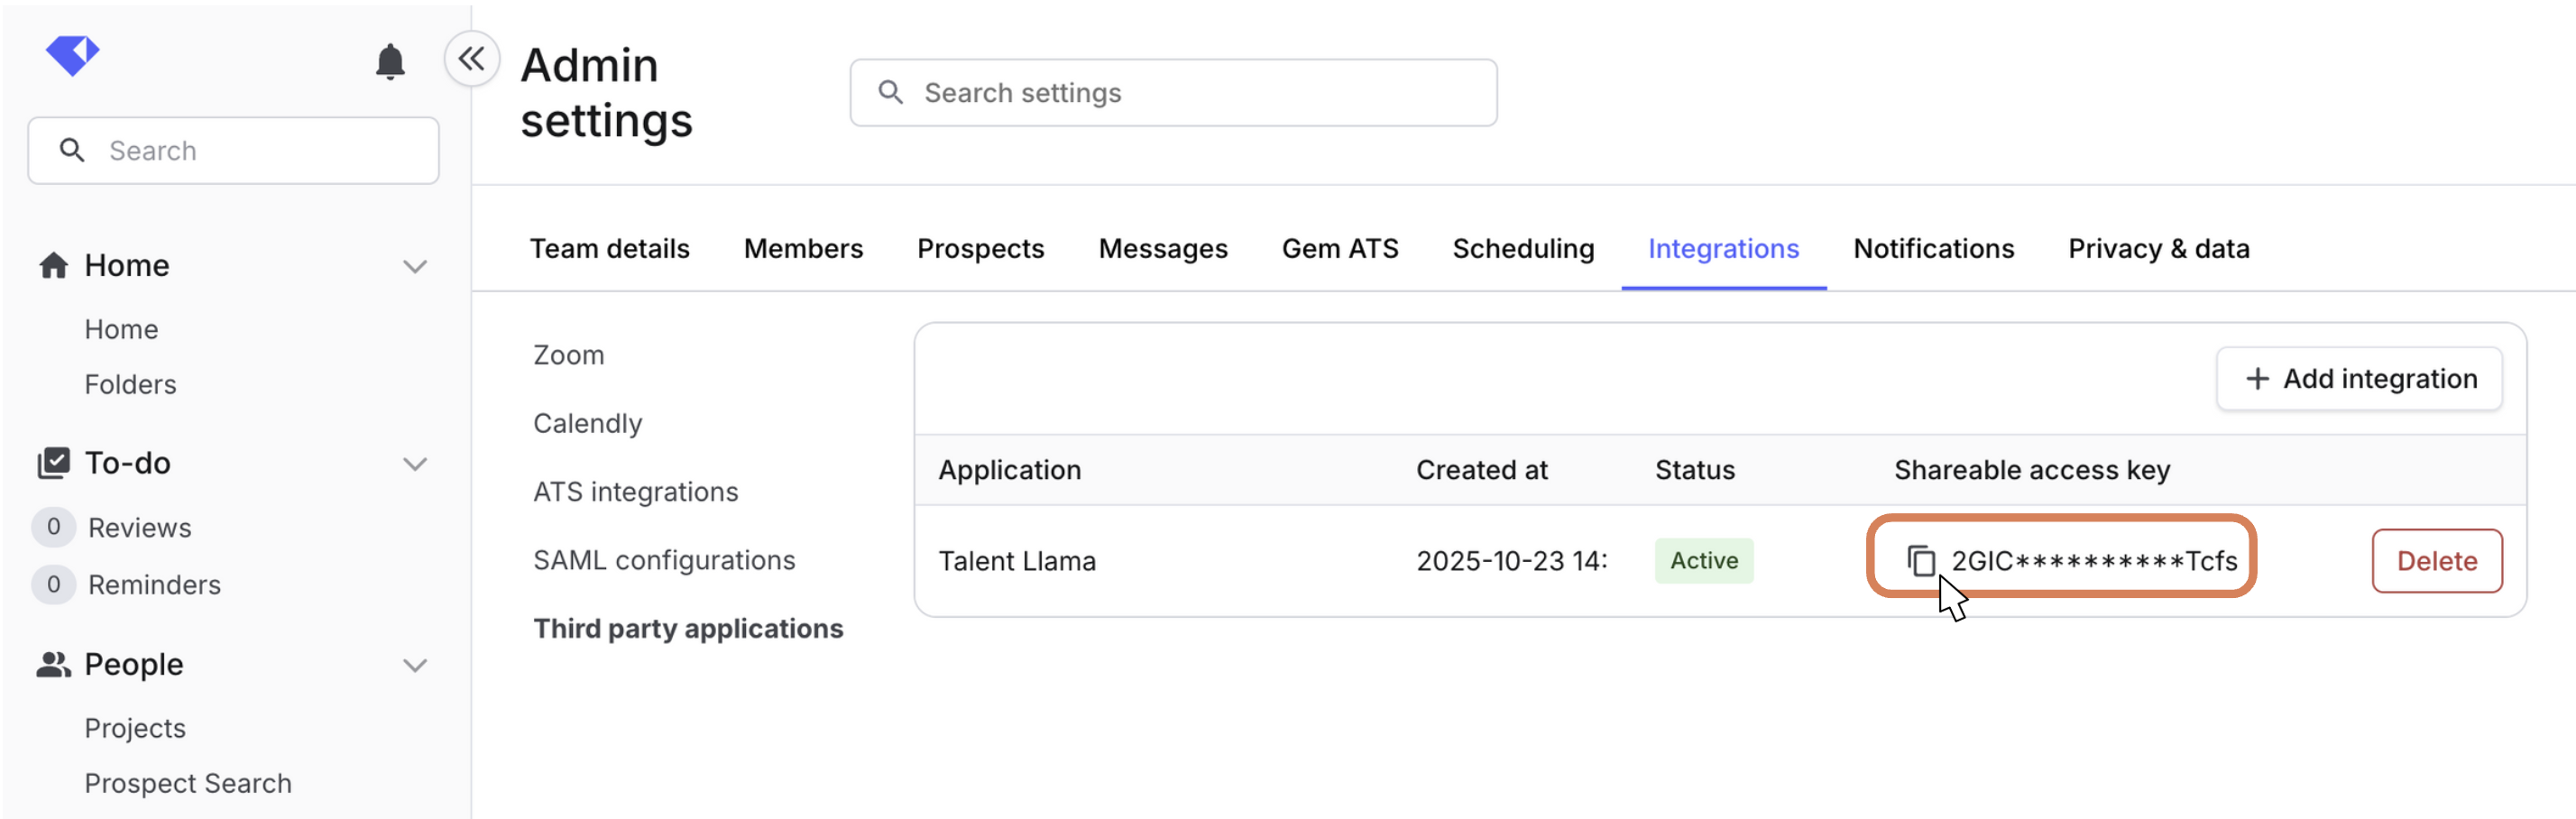Click the Search settings magnifier icon

890,93
